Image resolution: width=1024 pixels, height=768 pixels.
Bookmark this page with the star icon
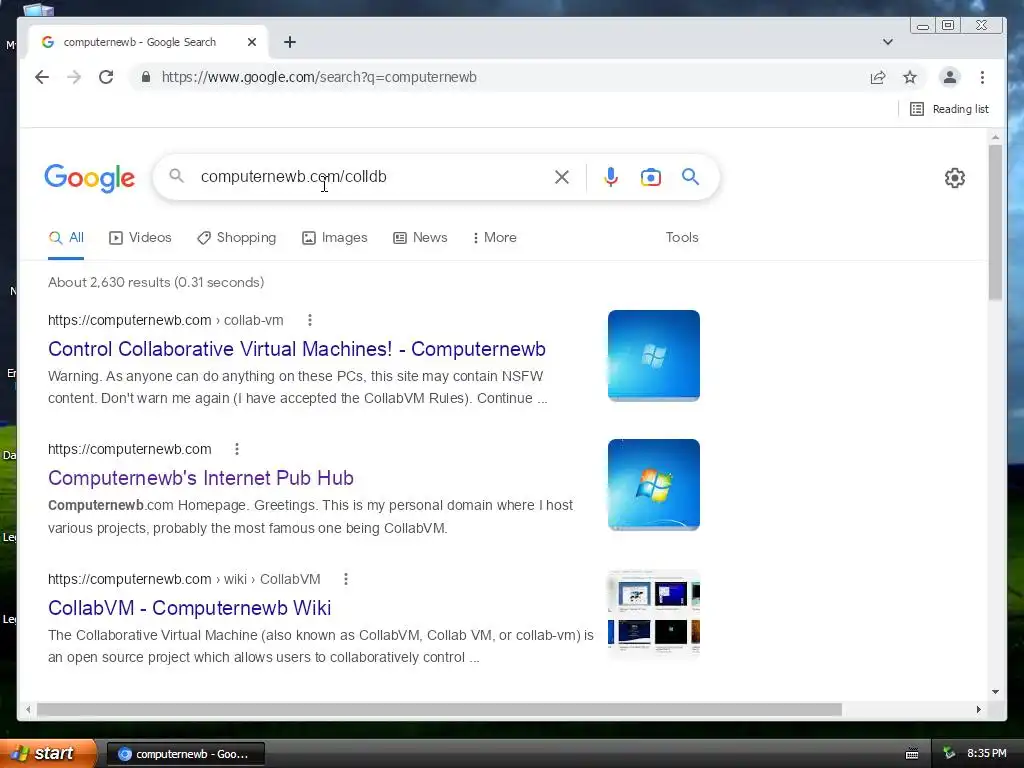pos(910,78)
